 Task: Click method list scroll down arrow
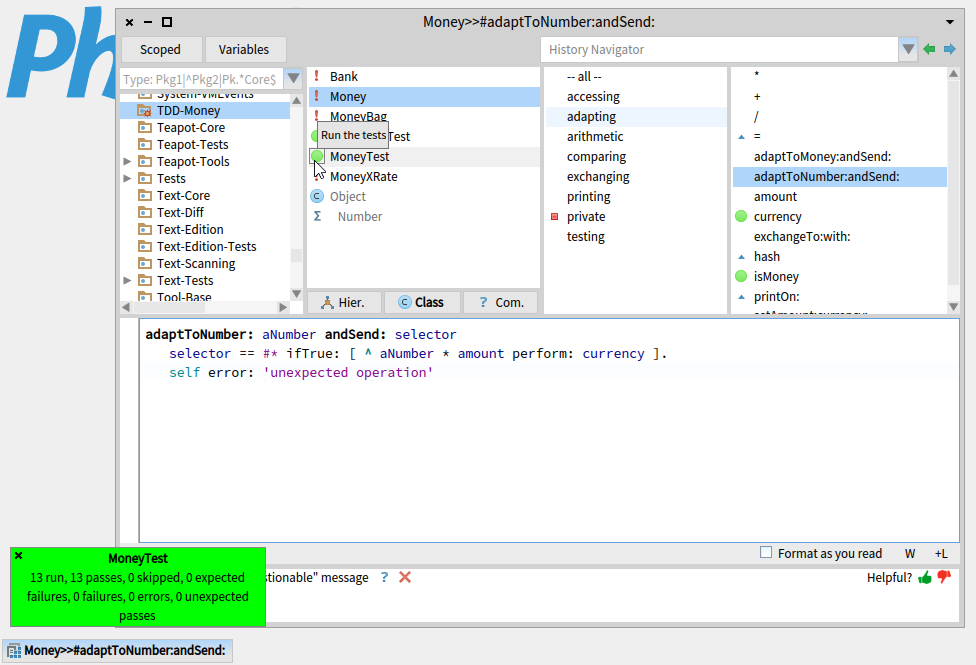coord(954,306)
